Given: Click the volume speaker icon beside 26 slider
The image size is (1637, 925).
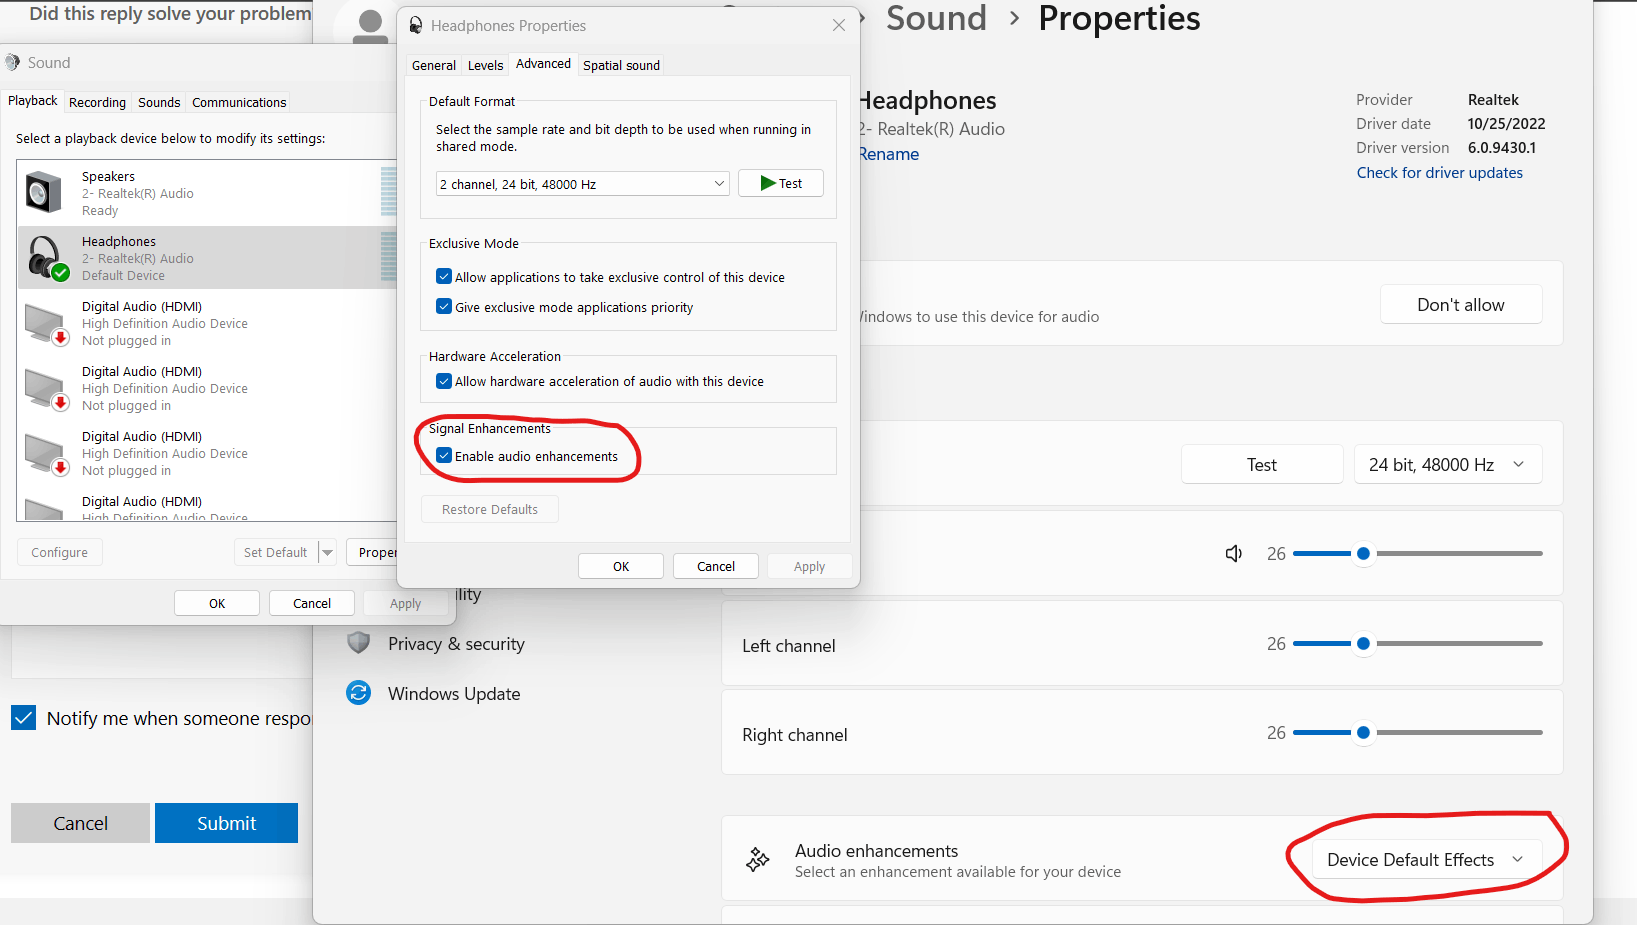Looking at the screenshot, I should (1234, 553).
